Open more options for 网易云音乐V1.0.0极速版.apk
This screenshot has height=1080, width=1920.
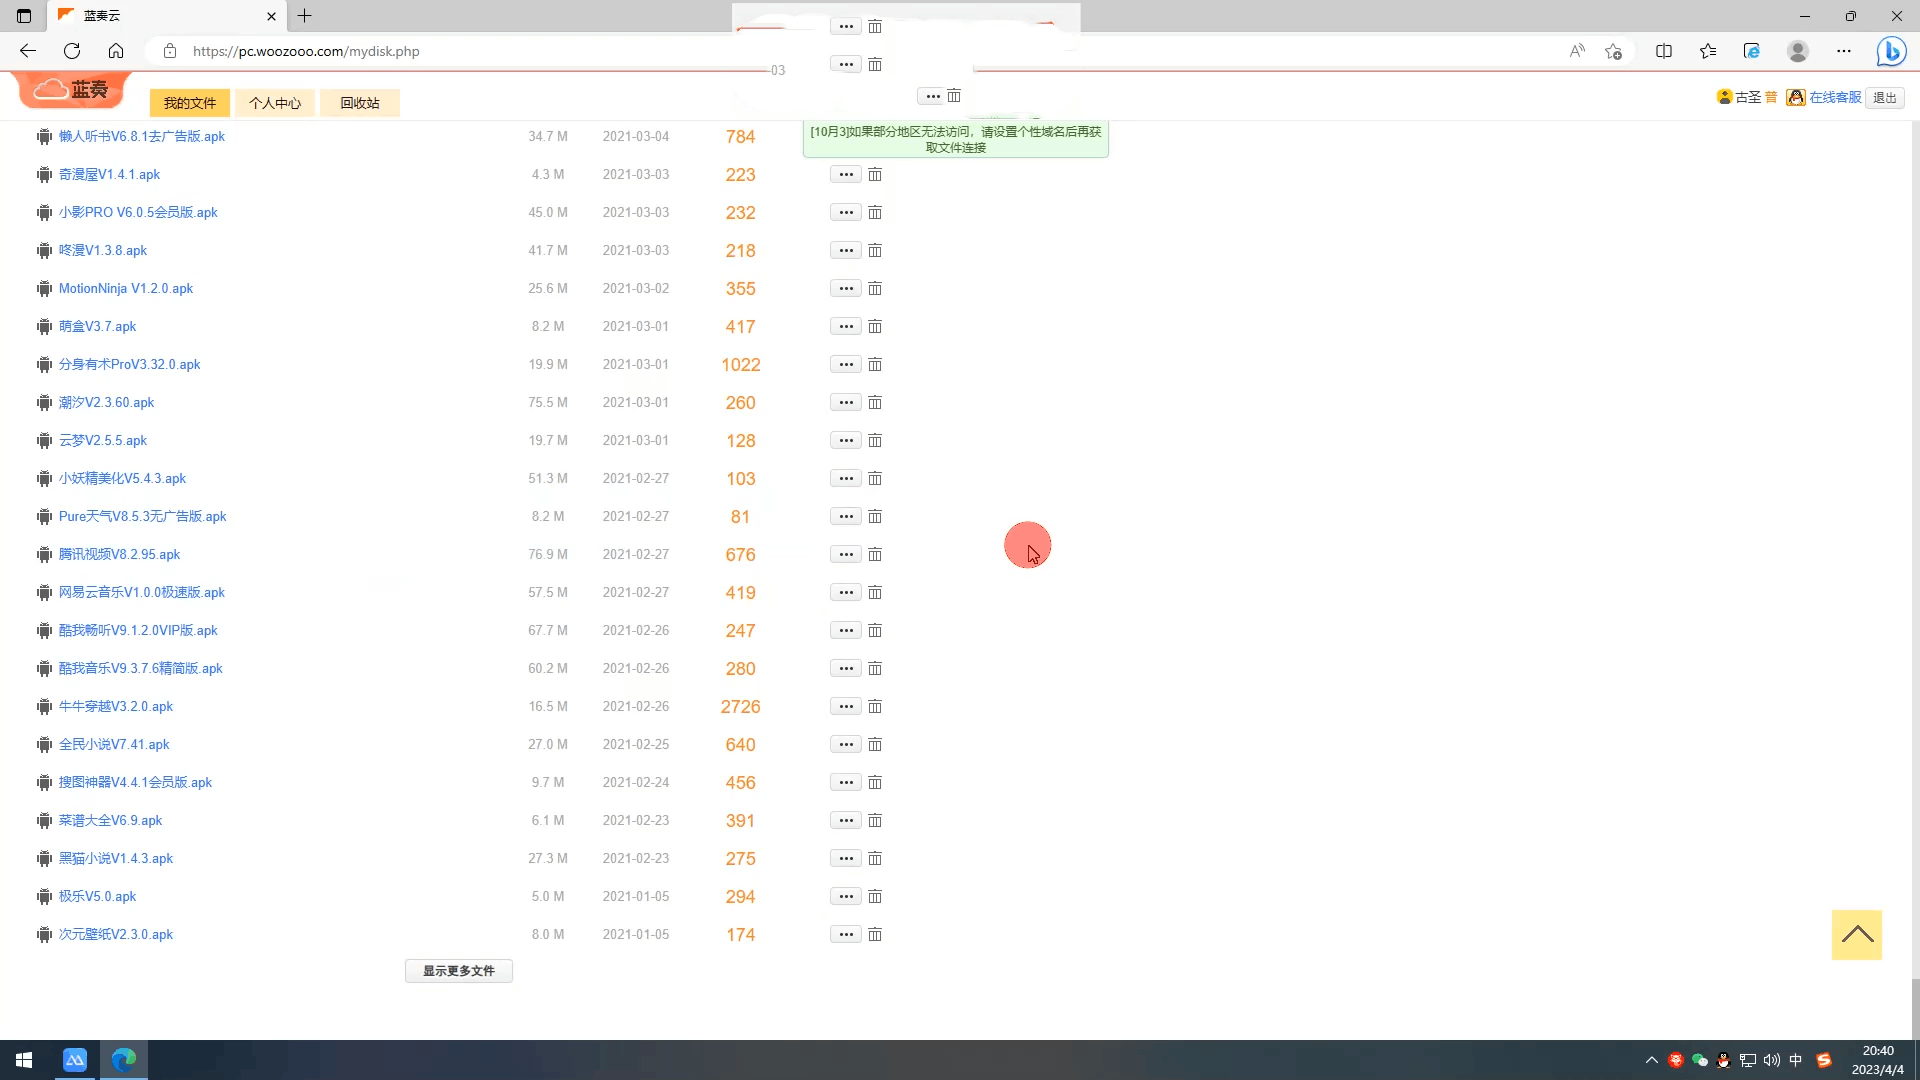coord(846,592)
